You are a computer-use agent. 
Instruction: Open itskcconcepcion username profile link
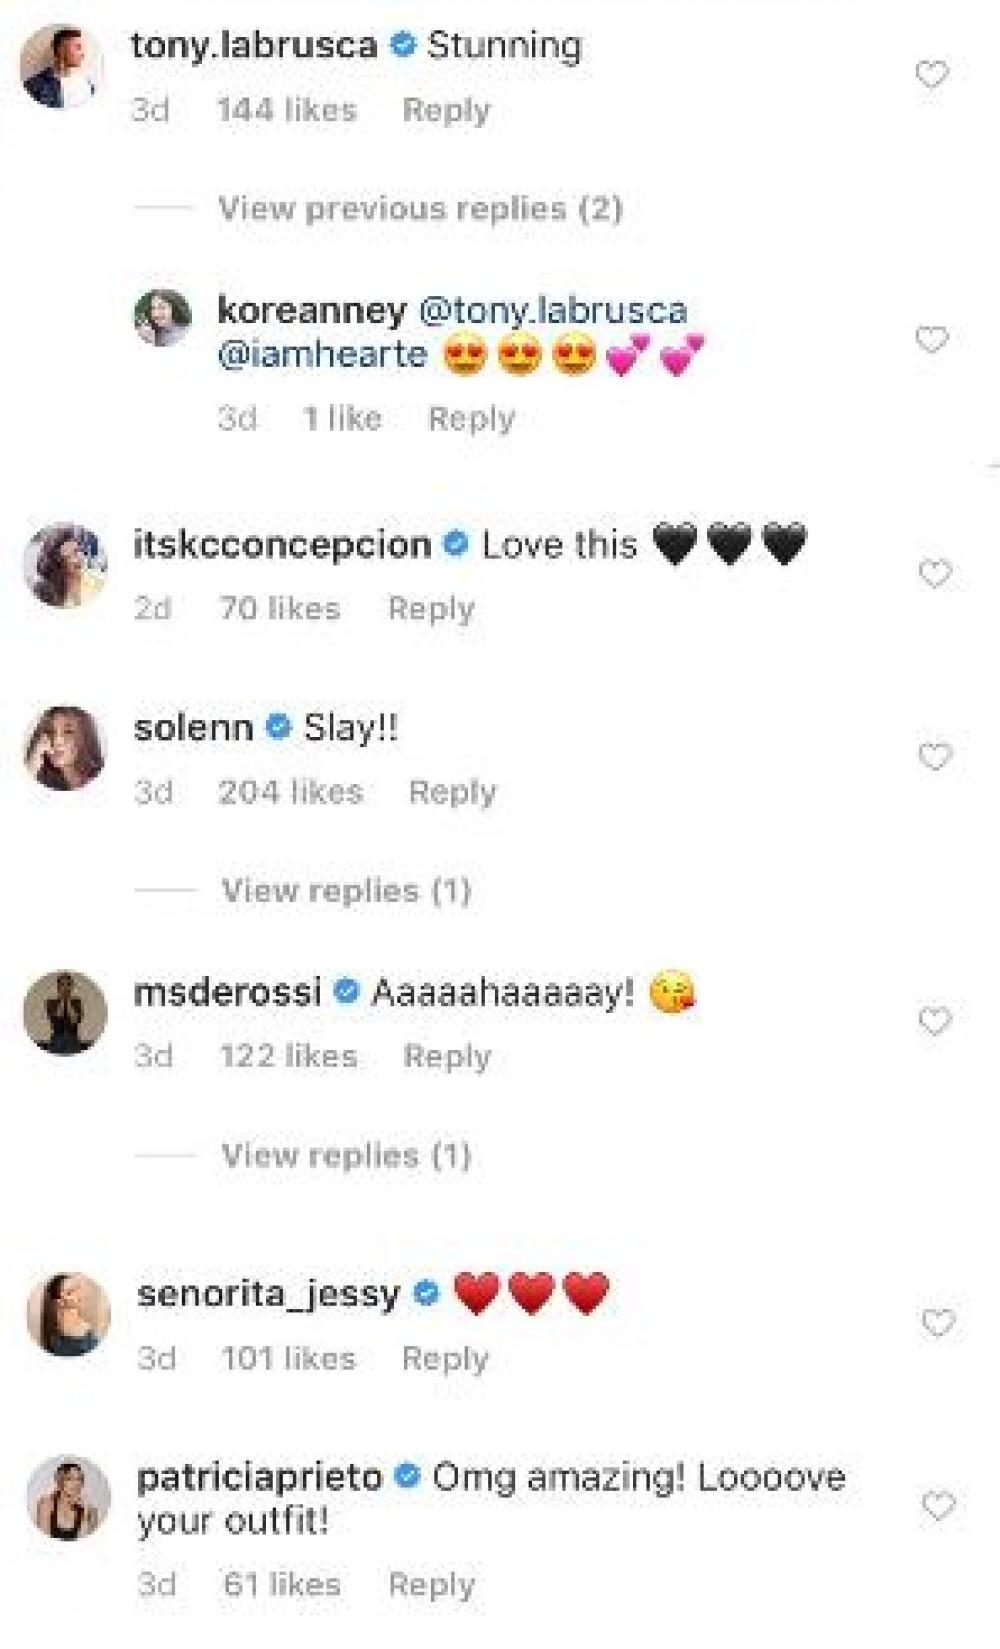pos(282,545)
